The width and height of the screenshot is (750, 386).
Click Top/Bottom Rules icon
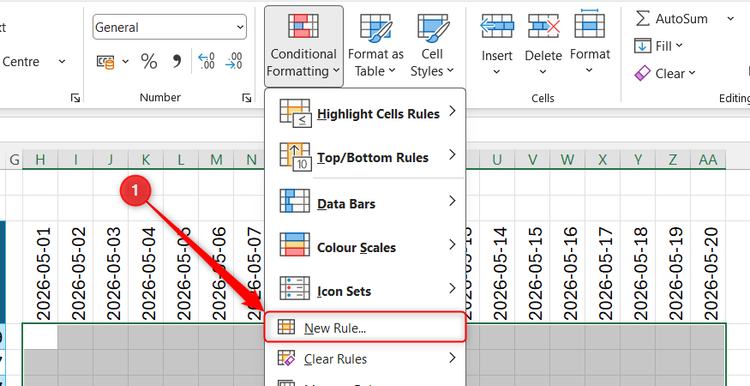coord(295,157)
